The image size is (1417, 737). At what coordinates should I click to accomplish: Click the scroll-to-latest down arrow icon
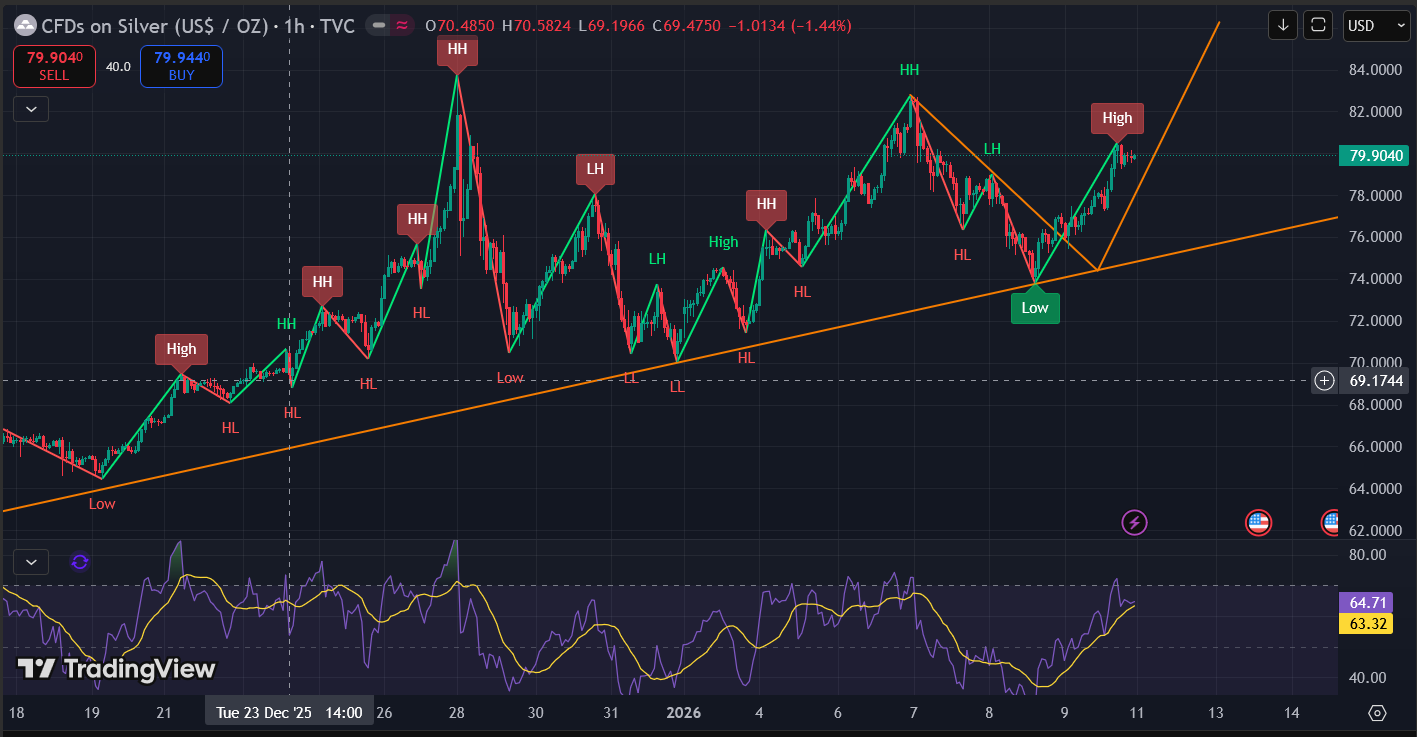[1282, 25]
